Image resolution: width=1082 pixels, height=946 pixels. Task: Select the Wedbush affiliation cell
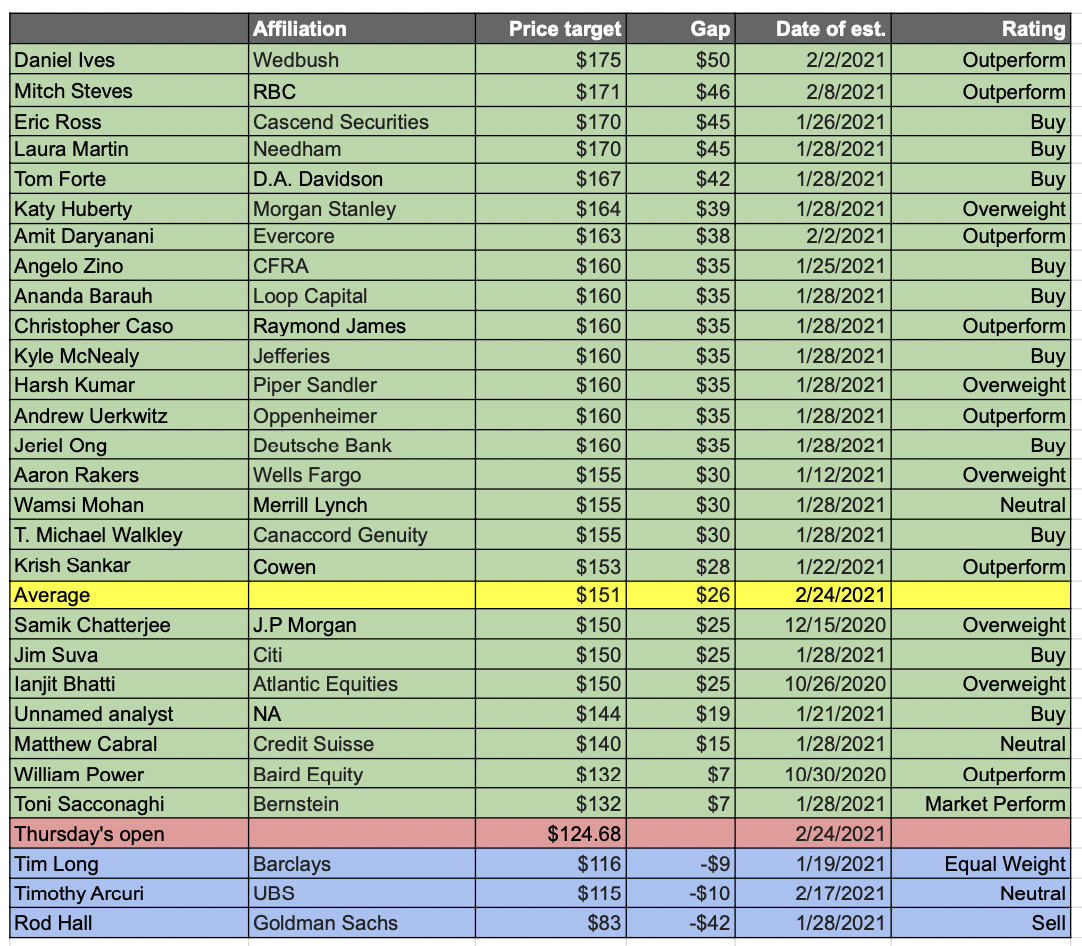point(362,59)
